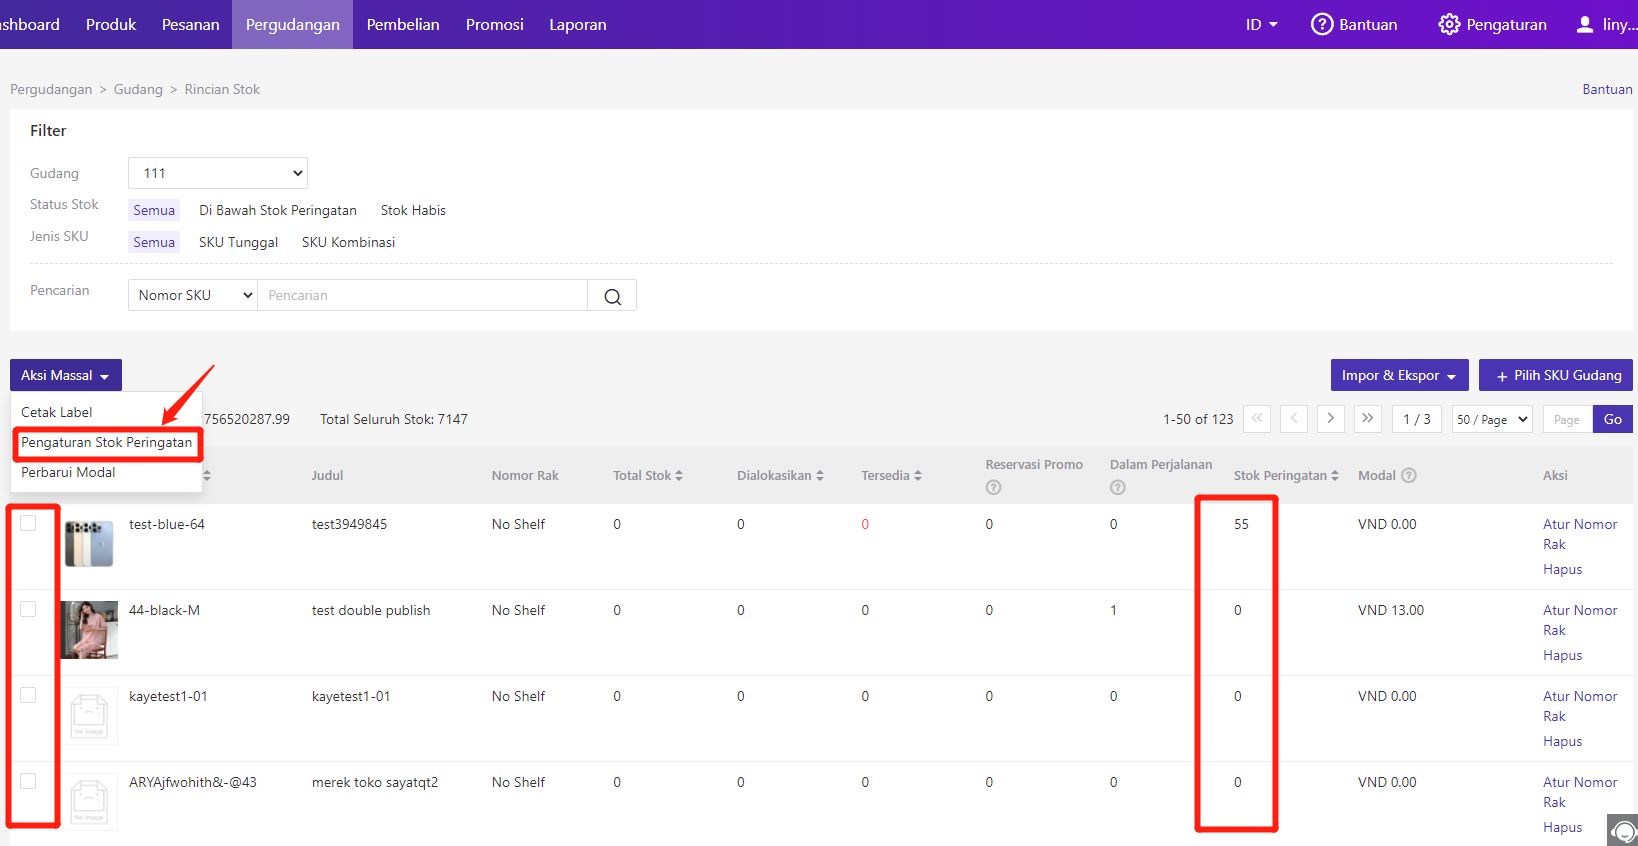
Task: Switch to the Pesanan tab
Action: click(190, 24)
